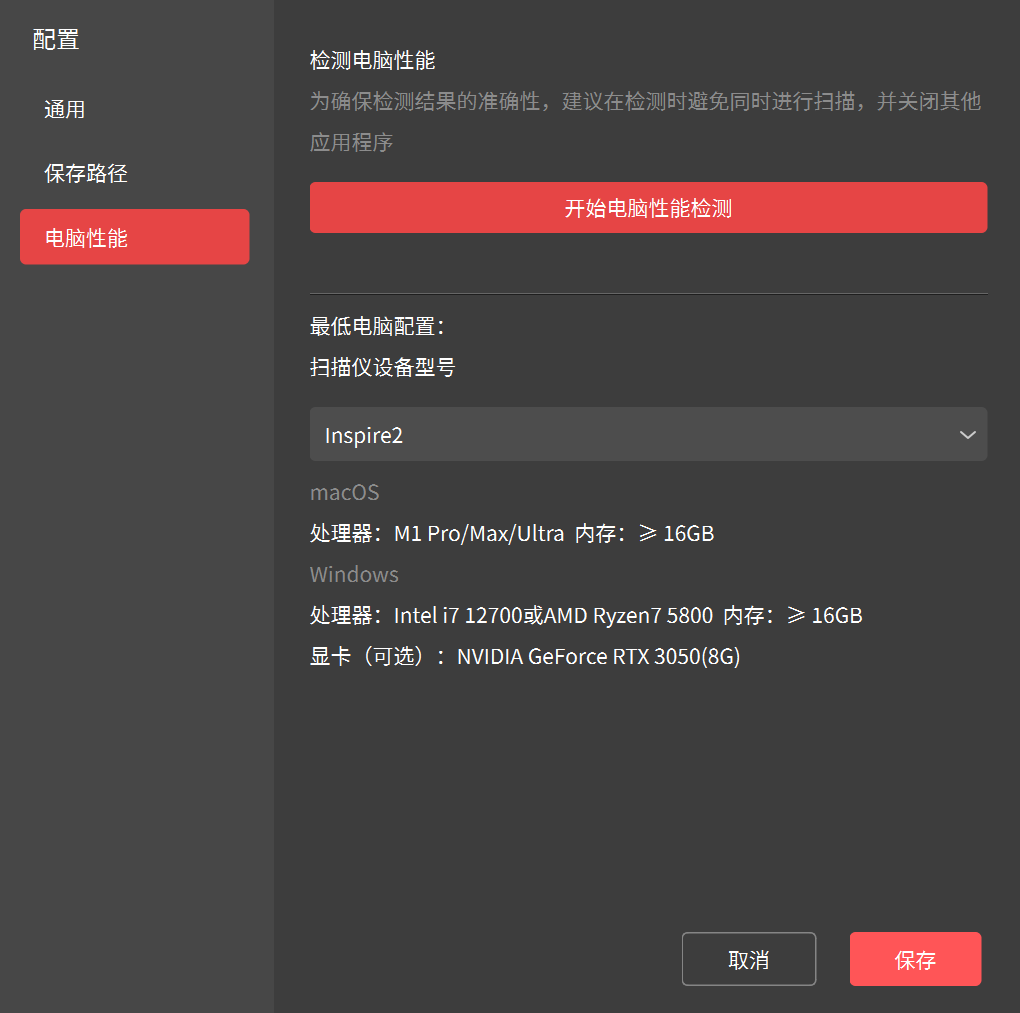This screenshot has width=1020, height=1013.
Task: Click the 扫描仪设备型号 label
Action: (x=382, y=368)
